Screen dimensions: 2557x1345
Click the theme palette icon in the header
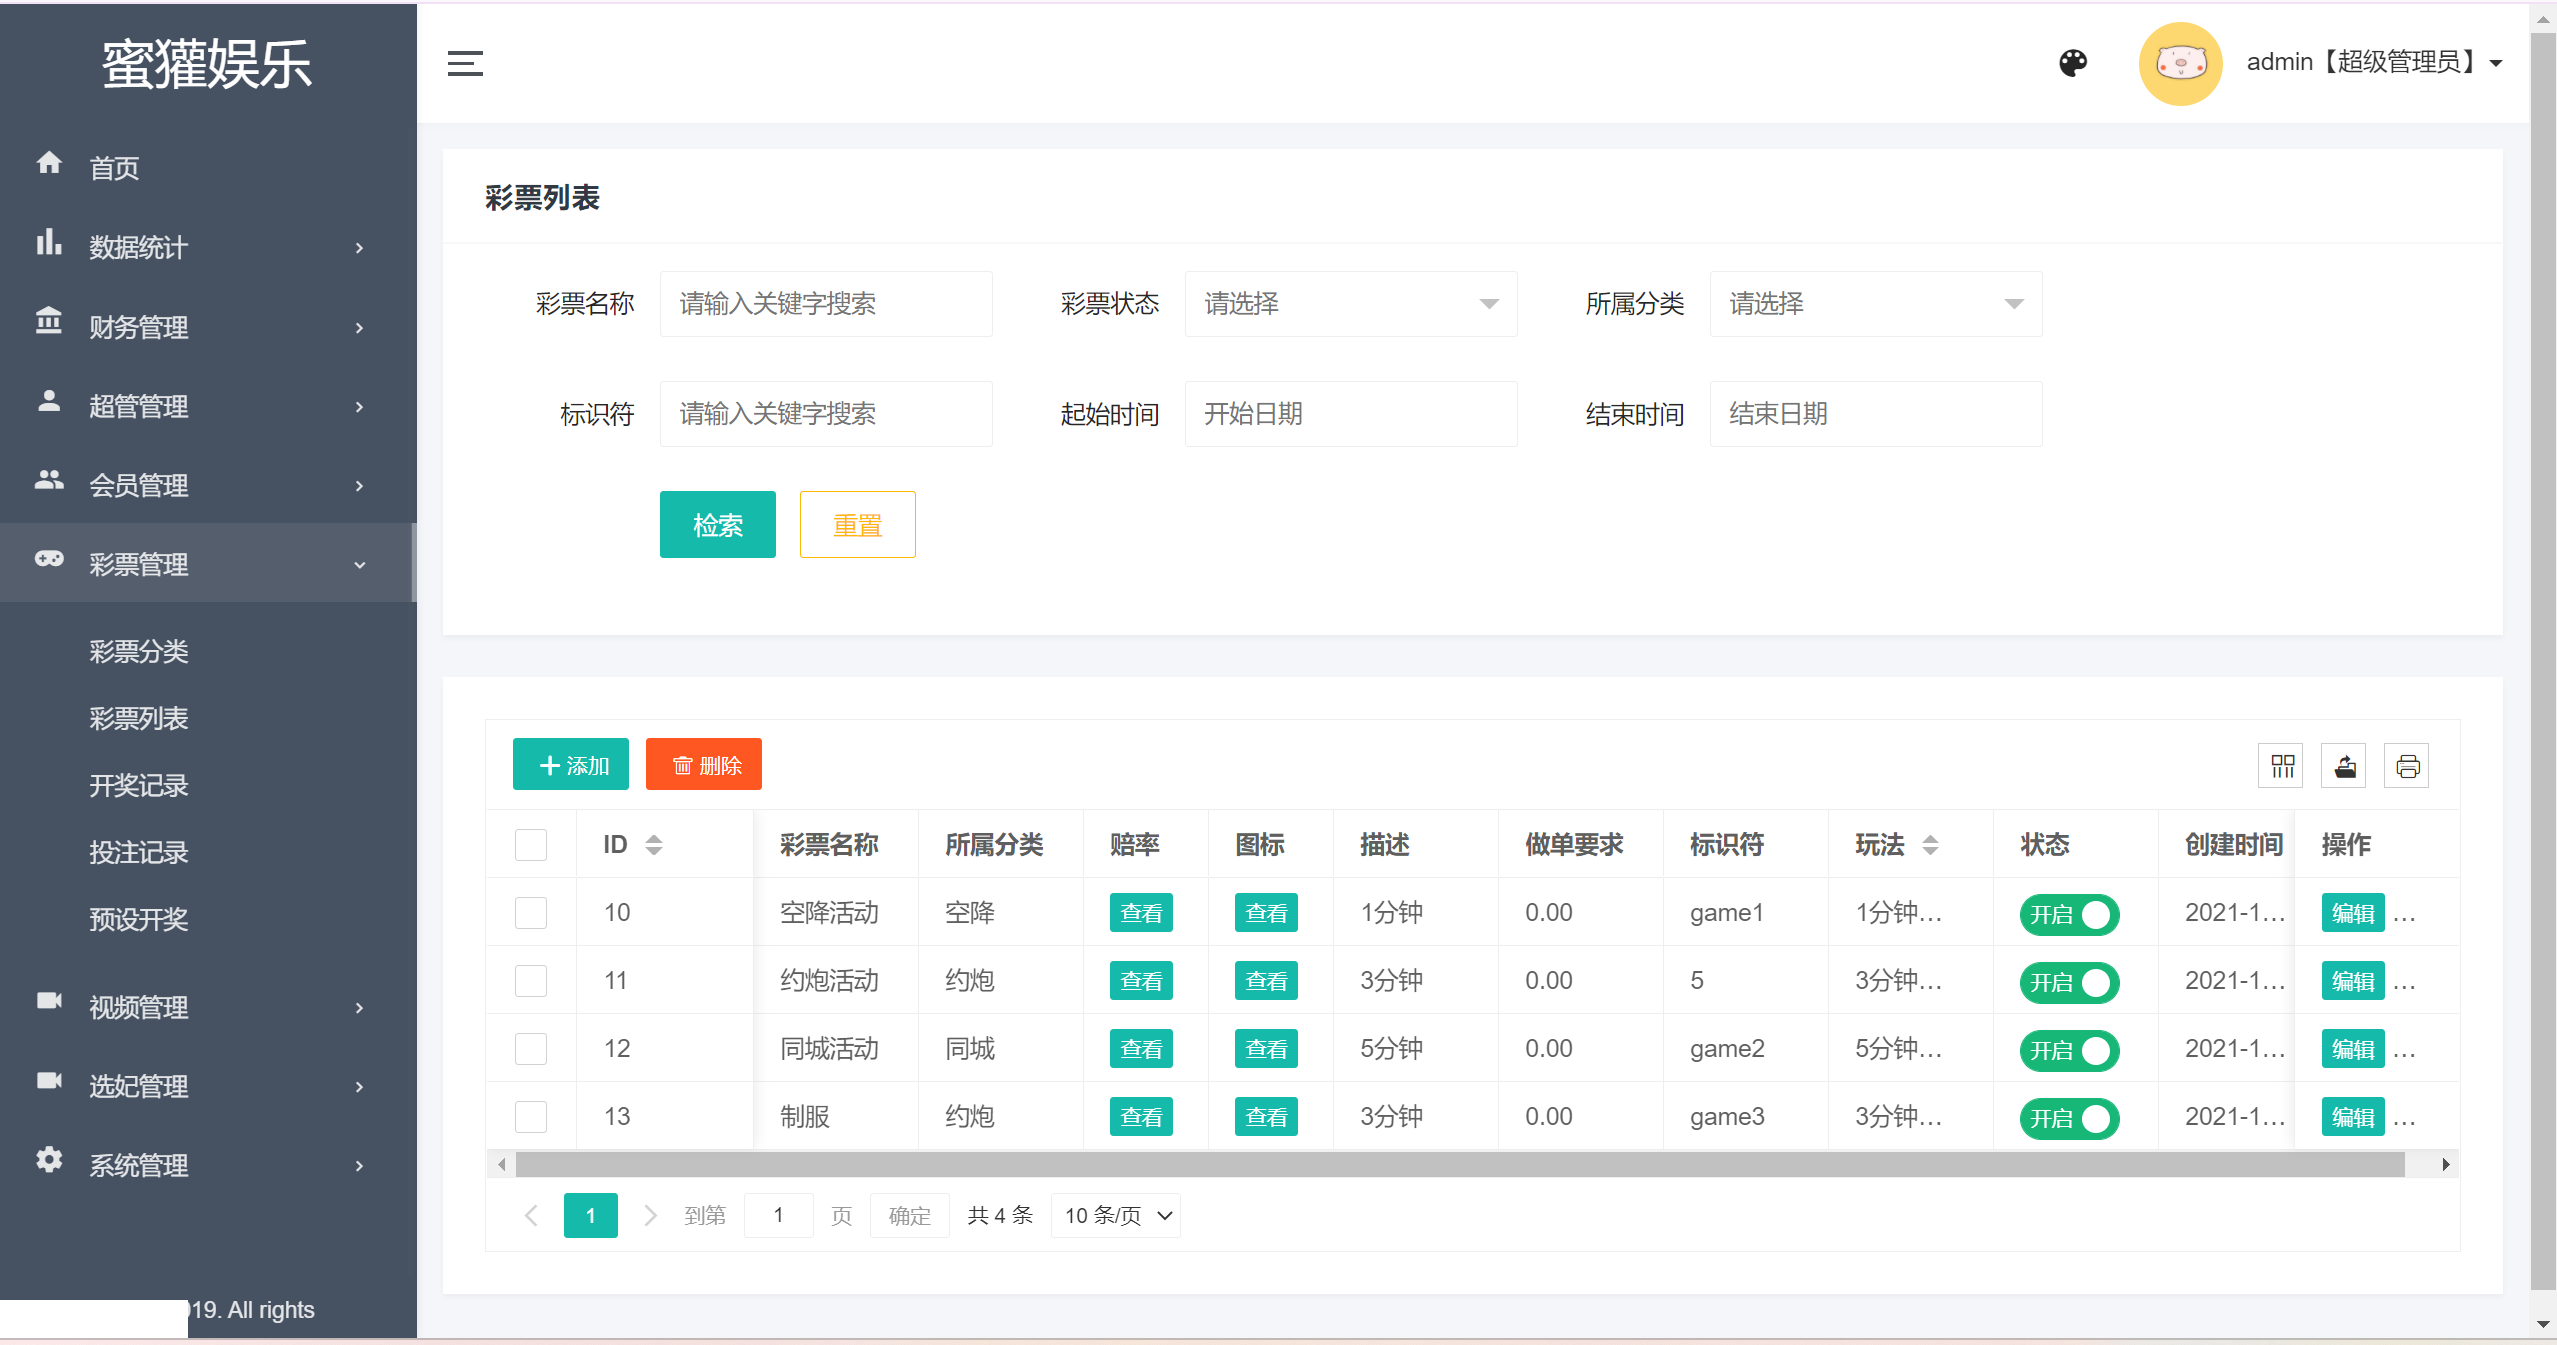(2072, 63)
